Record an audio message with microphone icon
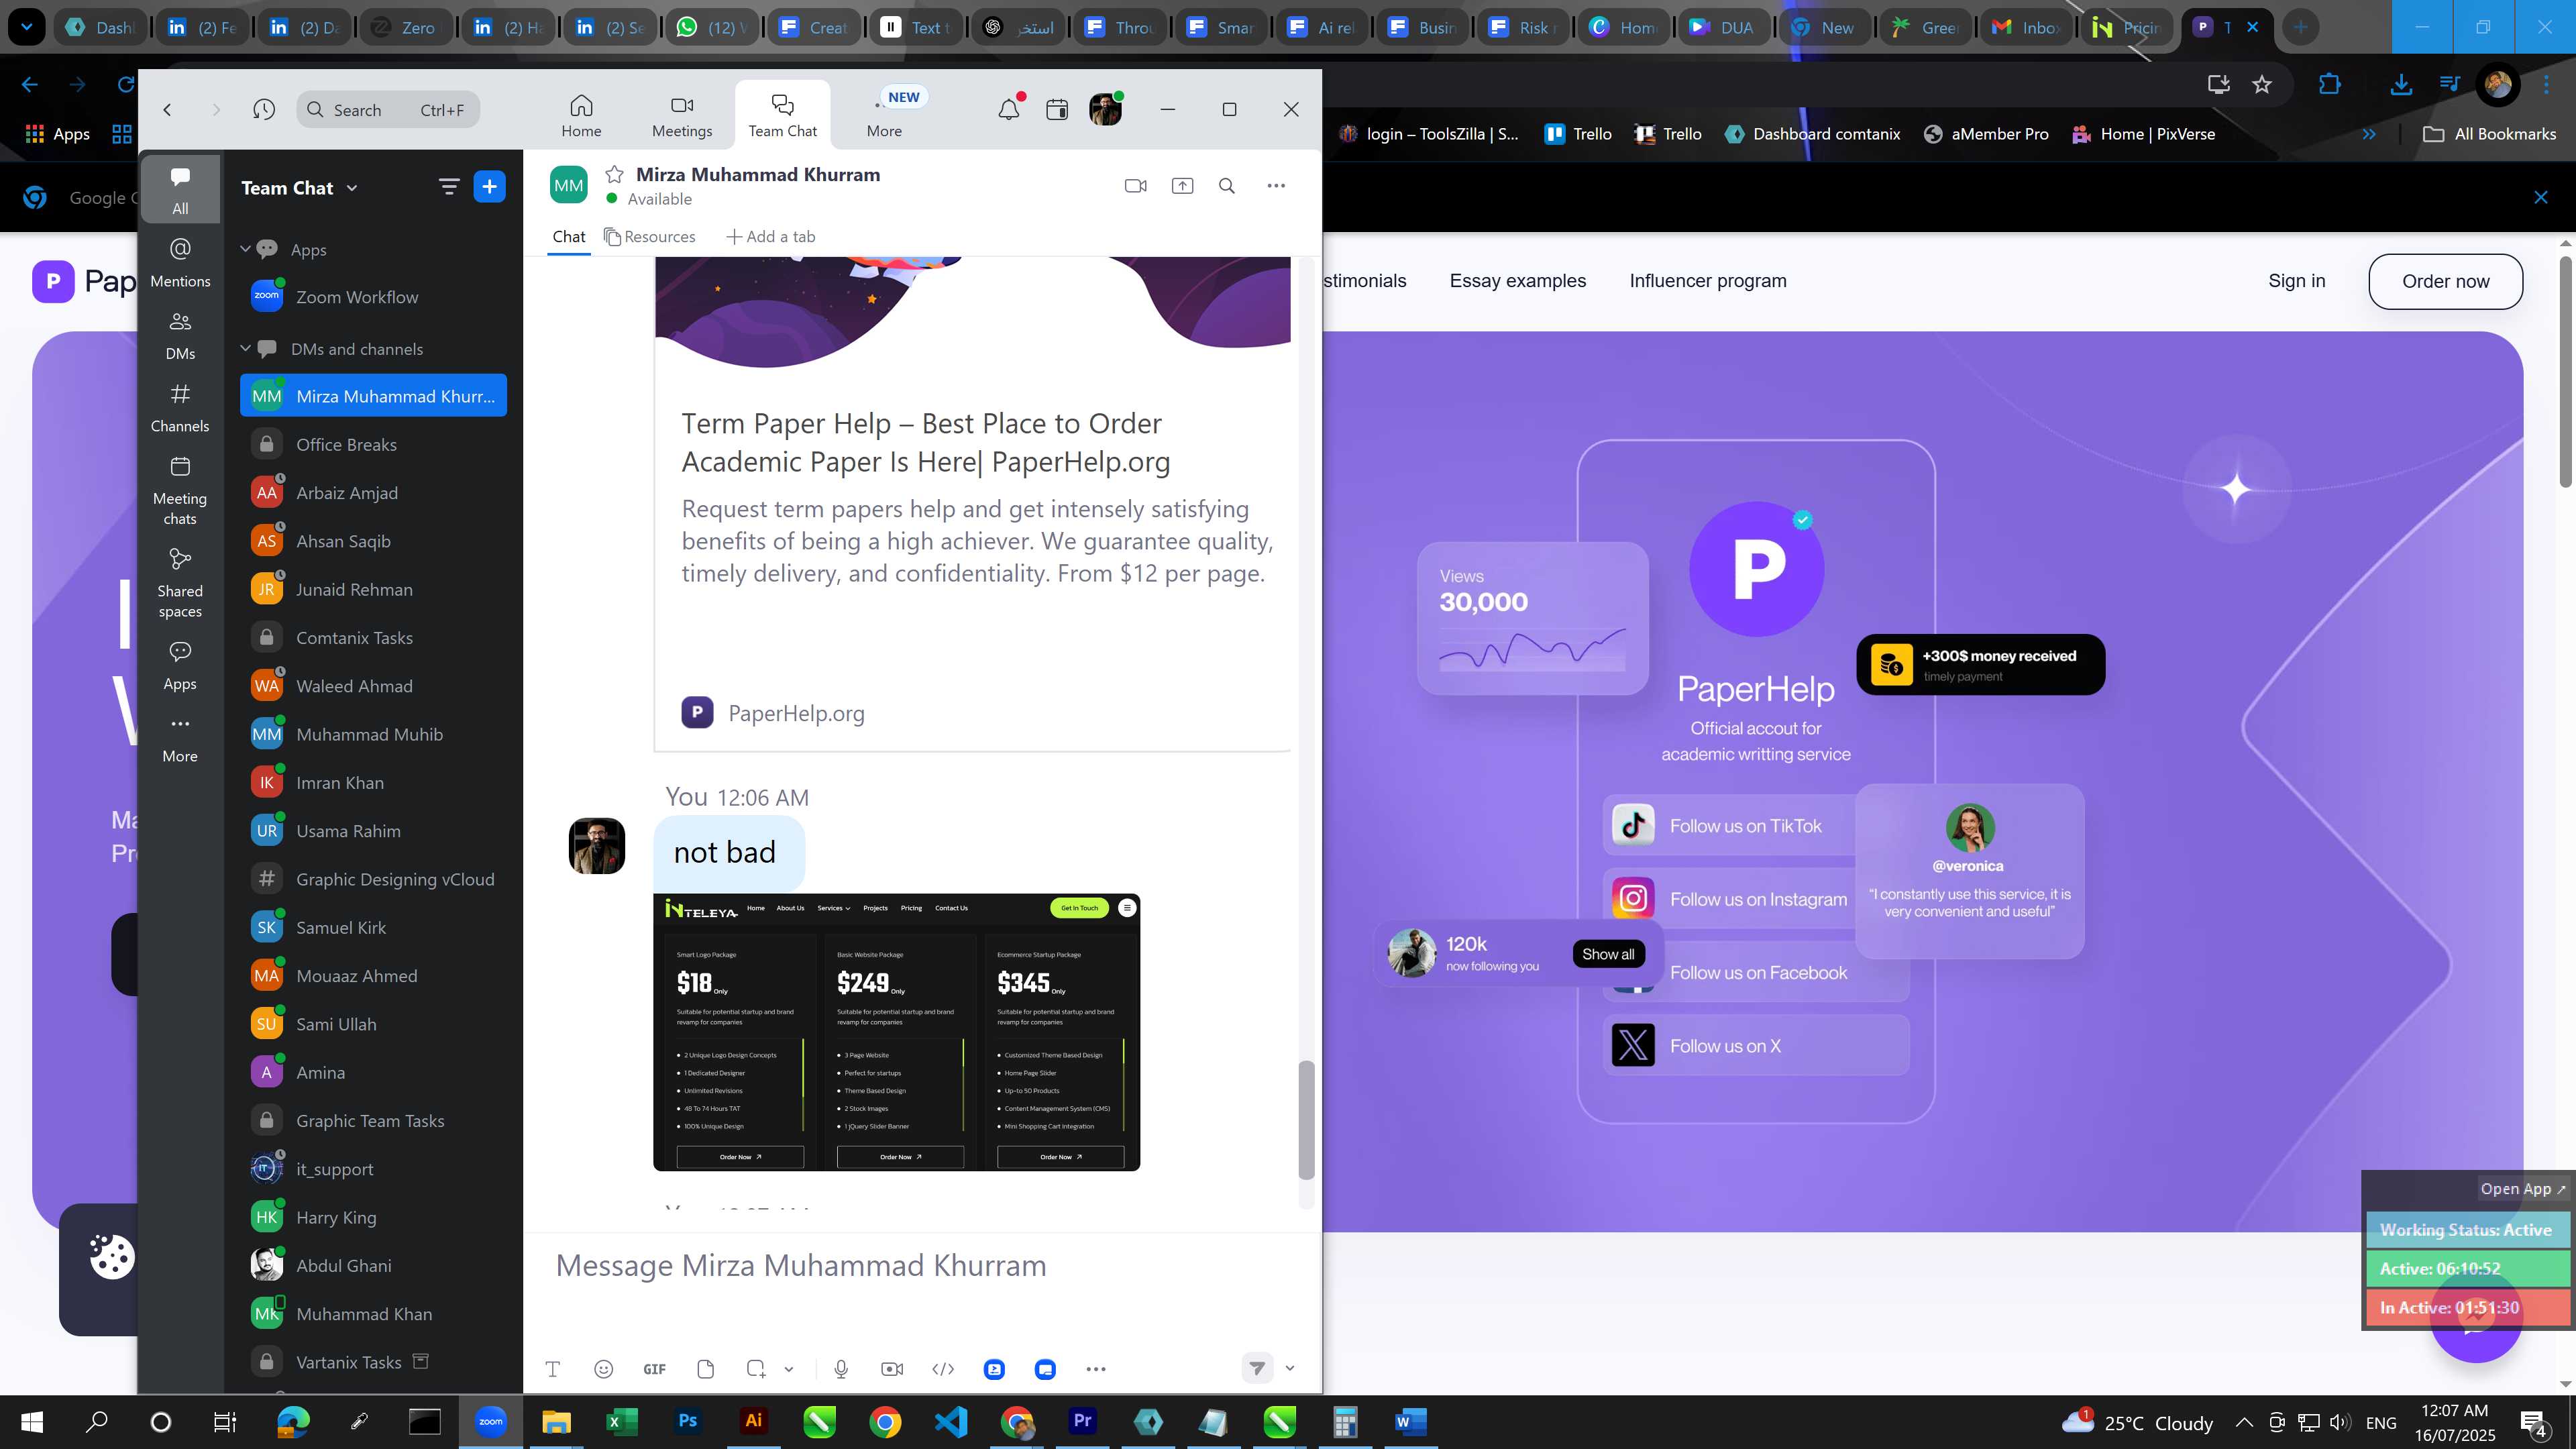 841,1369
